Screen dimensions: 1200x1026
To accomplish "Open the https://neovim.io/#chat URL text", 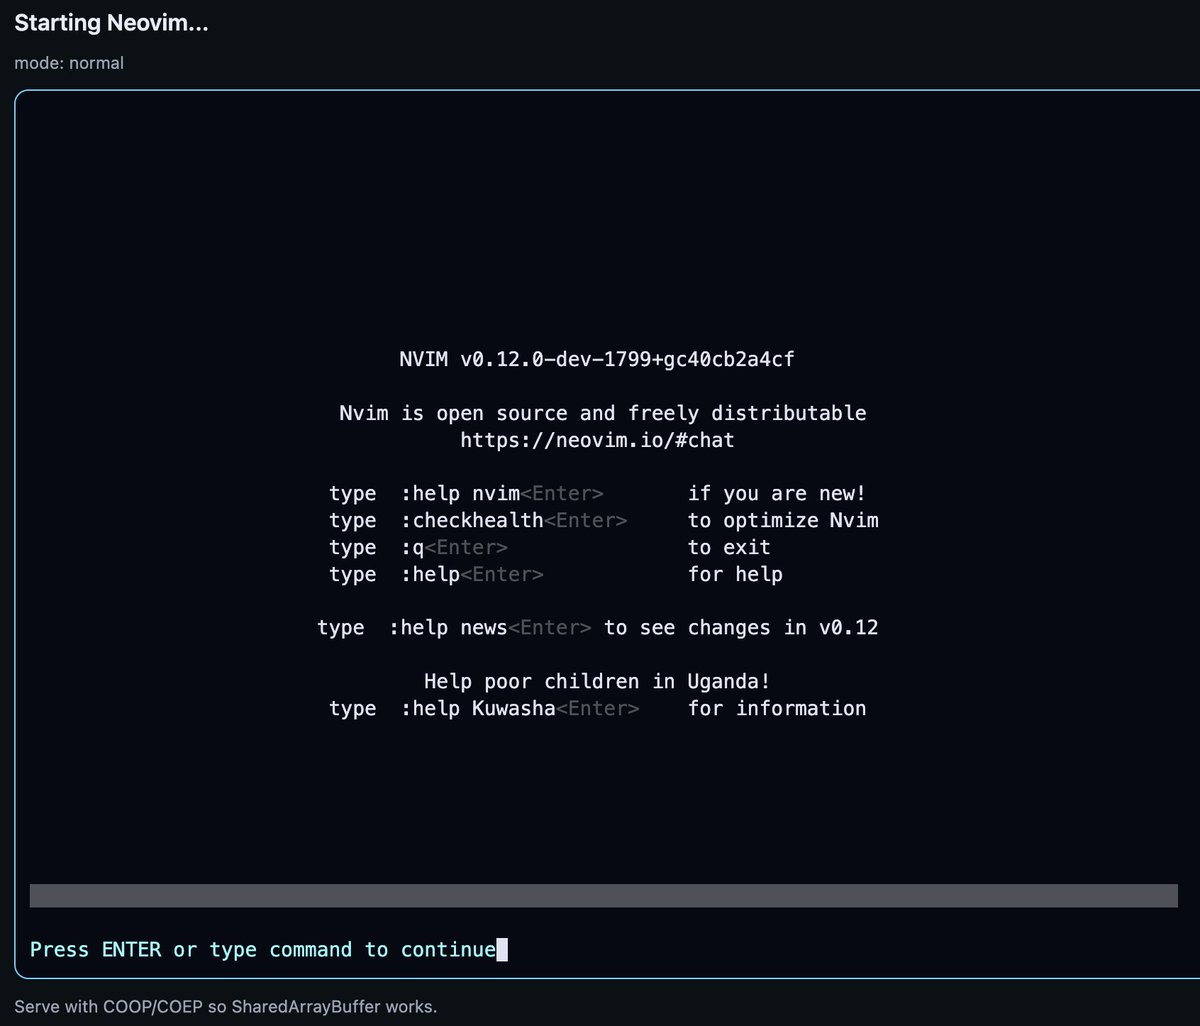I will pyautogui.click(x=597, y=440).
